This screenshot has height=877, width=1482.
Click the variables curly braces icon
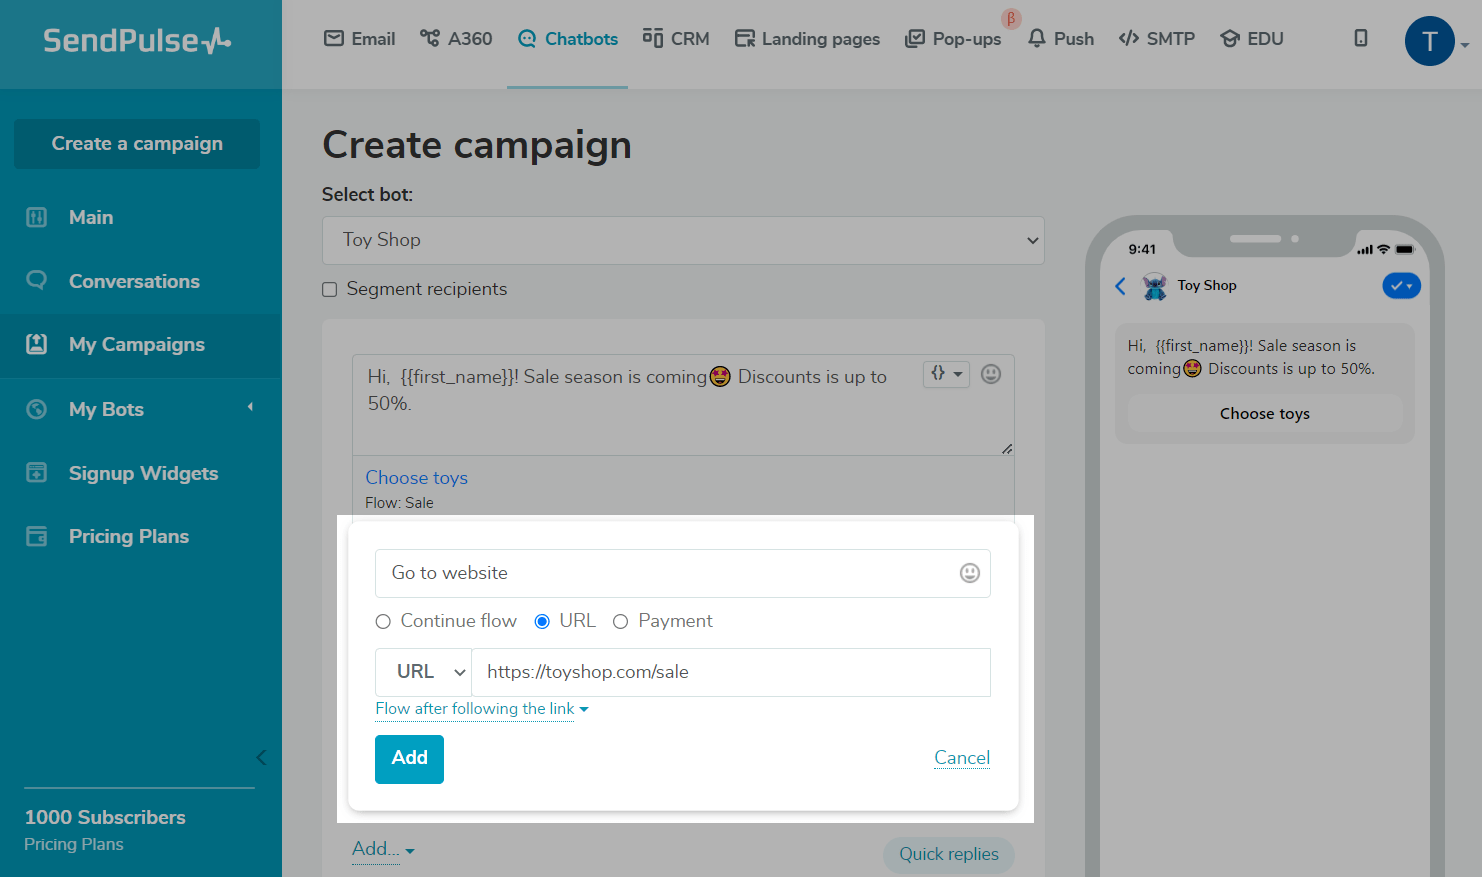[x=945, y=374]
